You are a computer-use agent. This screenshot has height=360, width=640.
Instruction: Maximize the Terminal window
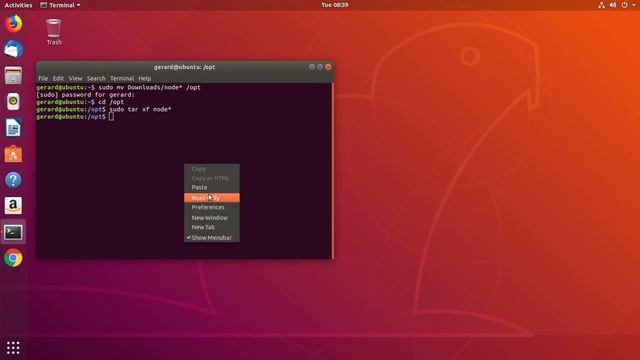click(x=320, y=67)
